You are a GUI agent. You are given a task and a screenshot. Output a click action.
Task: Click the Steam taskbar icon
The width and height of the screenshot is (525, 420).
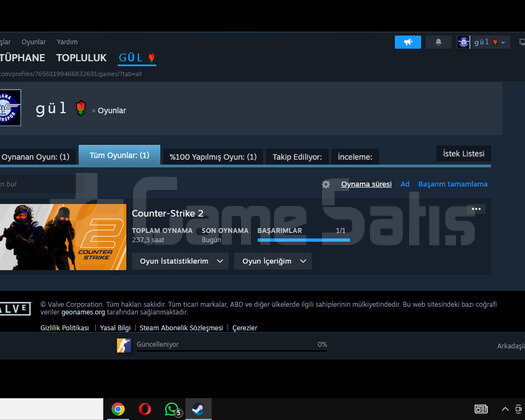(x=198, y=409)
